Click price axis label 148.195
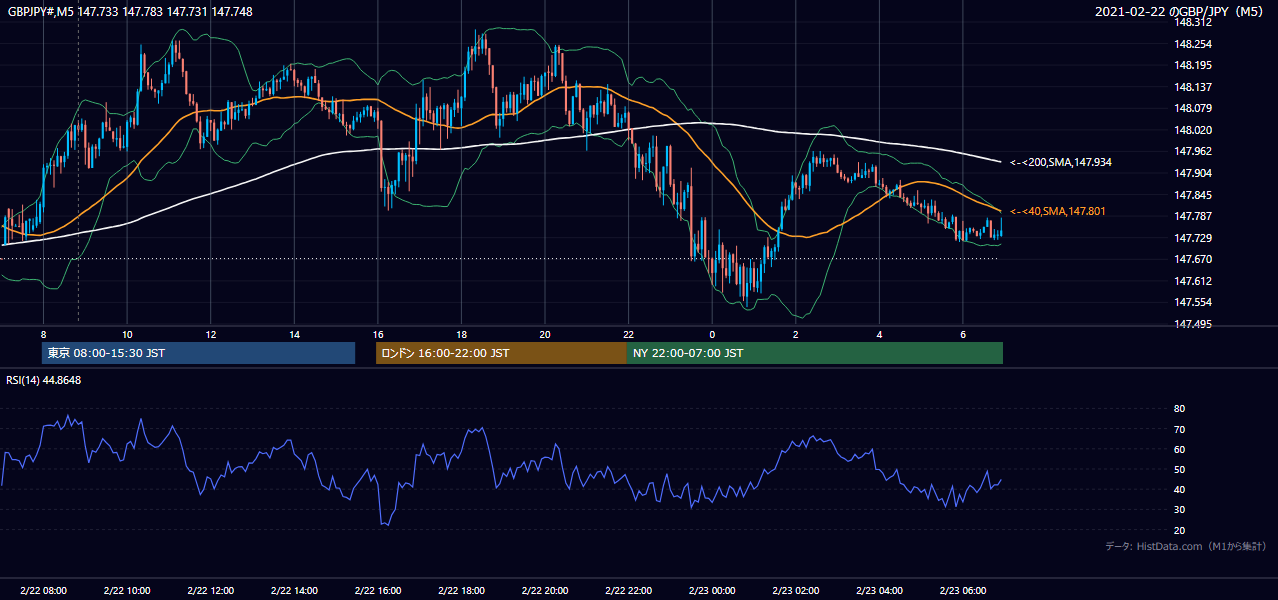 [1193, 65]
